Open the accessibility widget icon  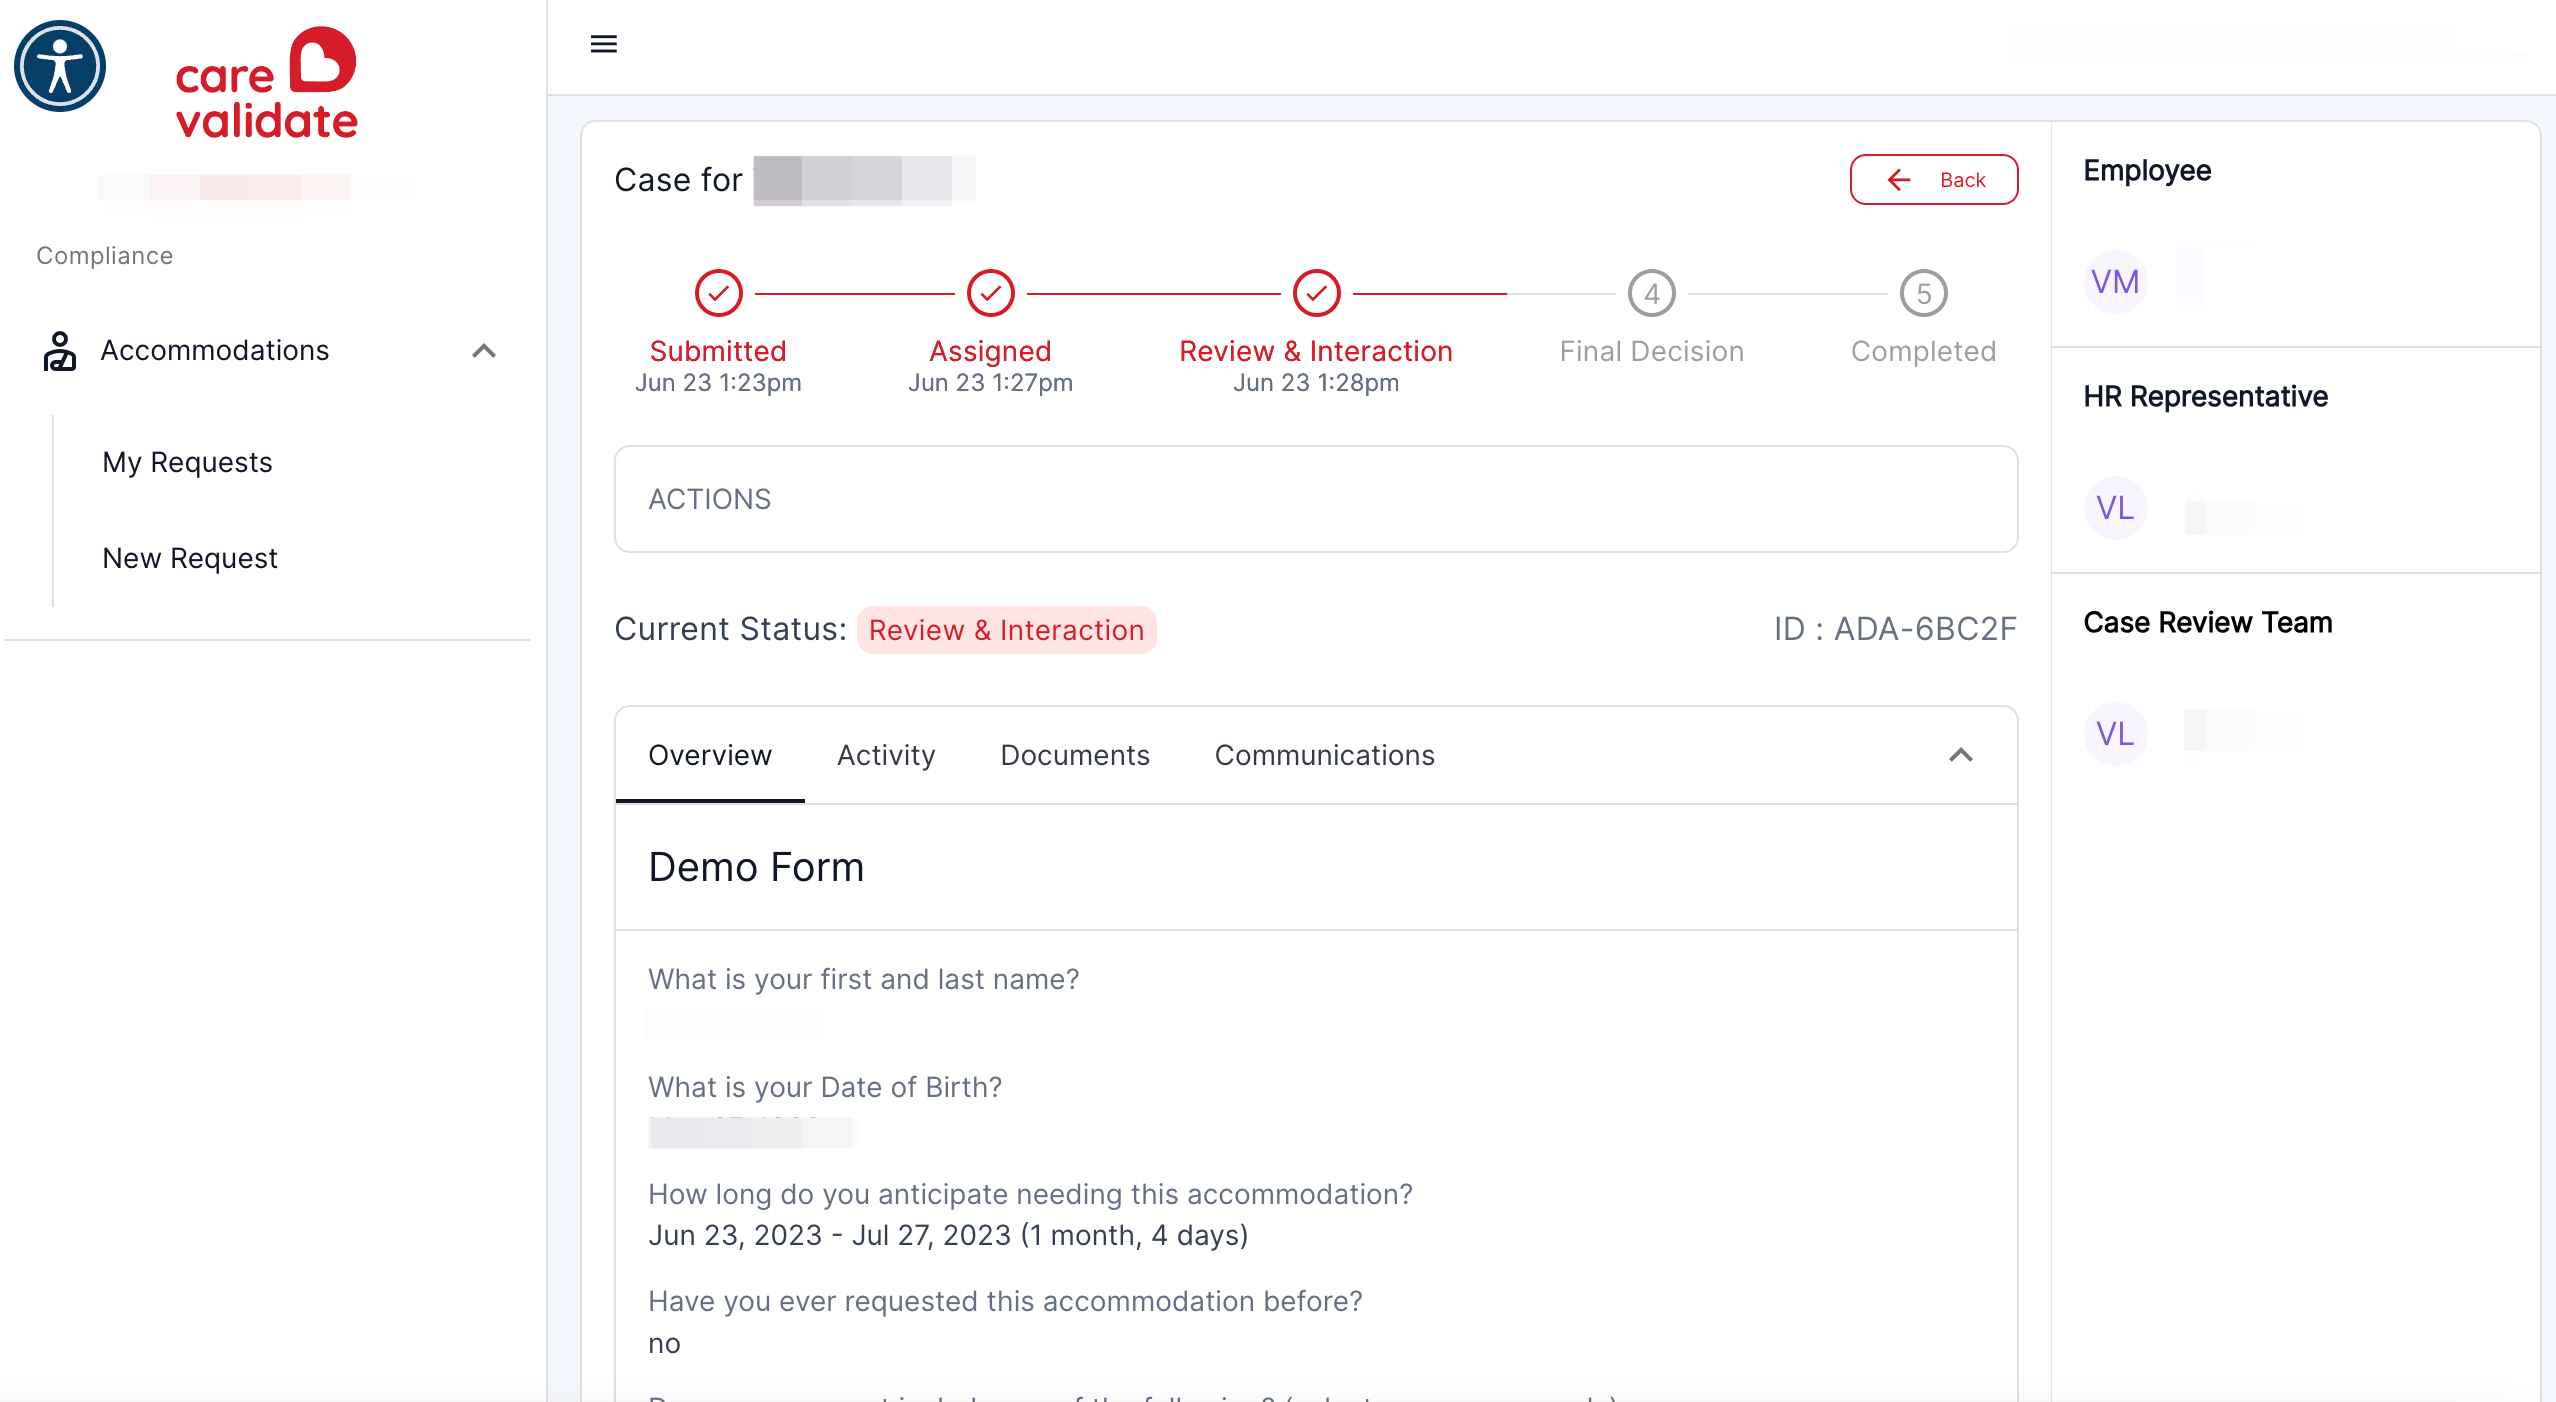pos(60,67)
